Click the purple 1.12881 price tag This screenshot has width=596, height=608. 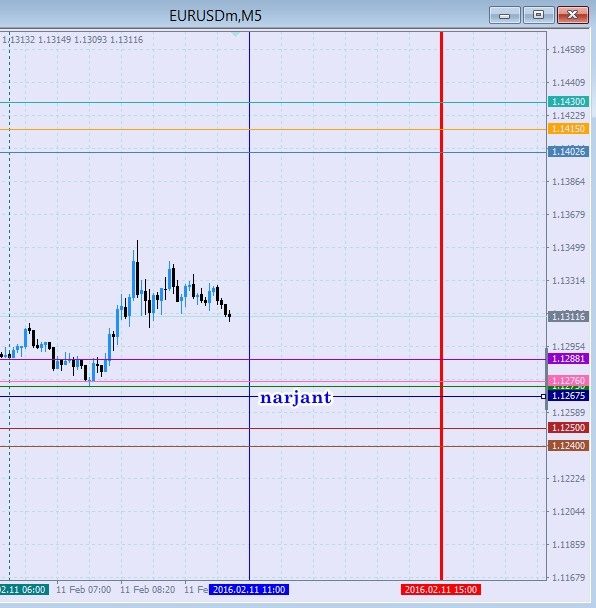pos(568,359)
